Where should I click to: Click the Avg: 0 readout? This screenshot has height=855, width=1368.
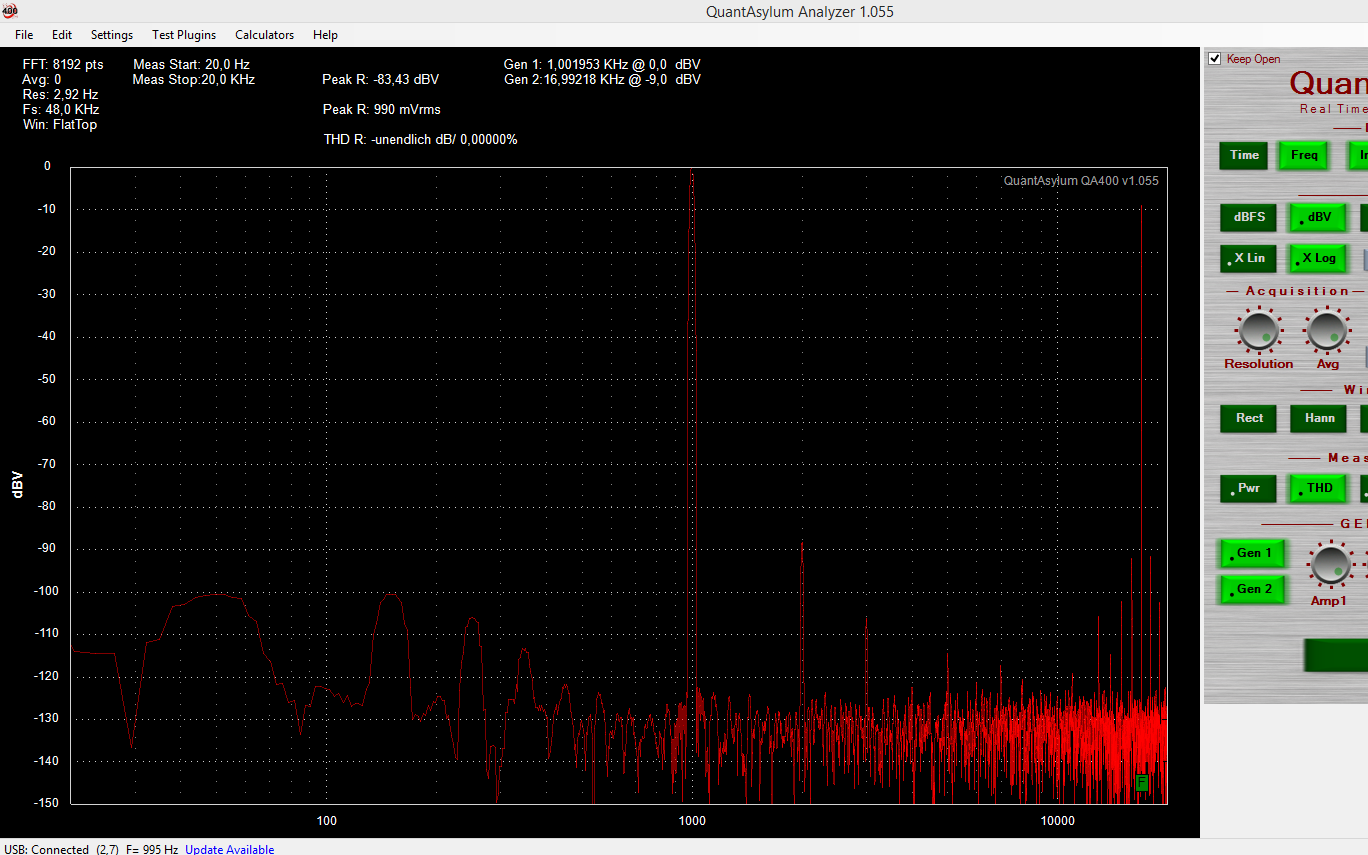42,80
